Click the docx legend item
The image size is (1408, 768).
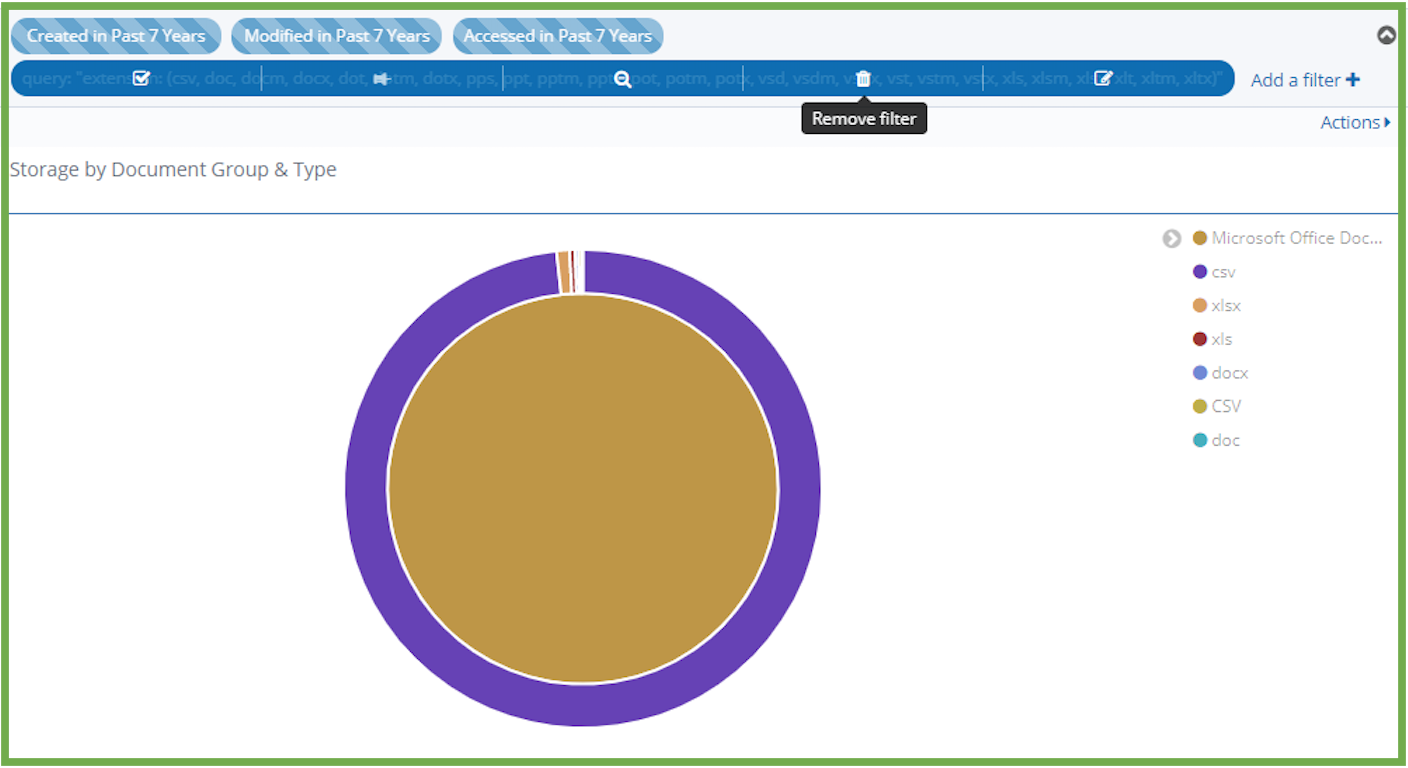tap(1229, 373)
